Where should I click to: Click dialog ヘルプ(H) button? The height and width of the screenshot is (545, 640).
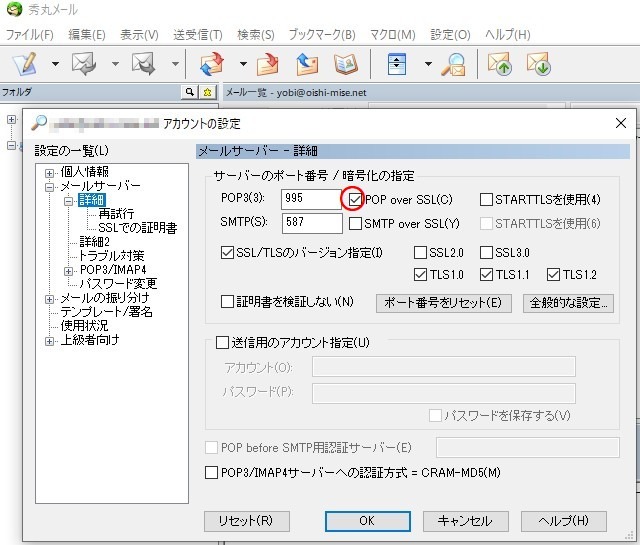point(563,521)
